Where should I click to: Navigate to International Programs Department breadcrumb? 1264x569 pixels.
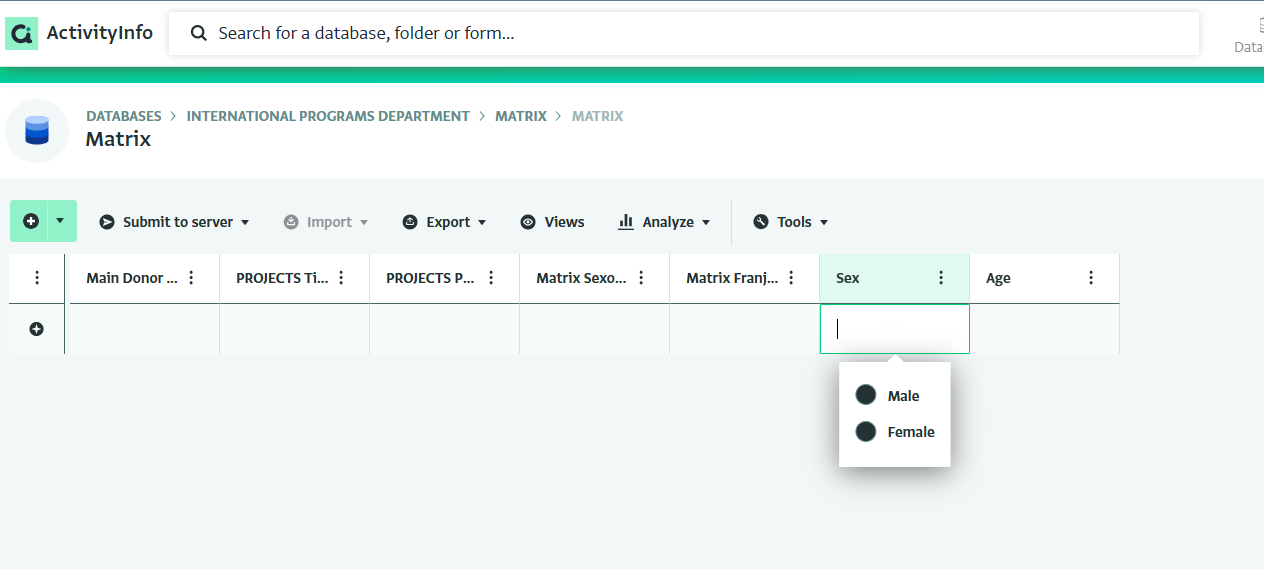(x=328, y=116)
